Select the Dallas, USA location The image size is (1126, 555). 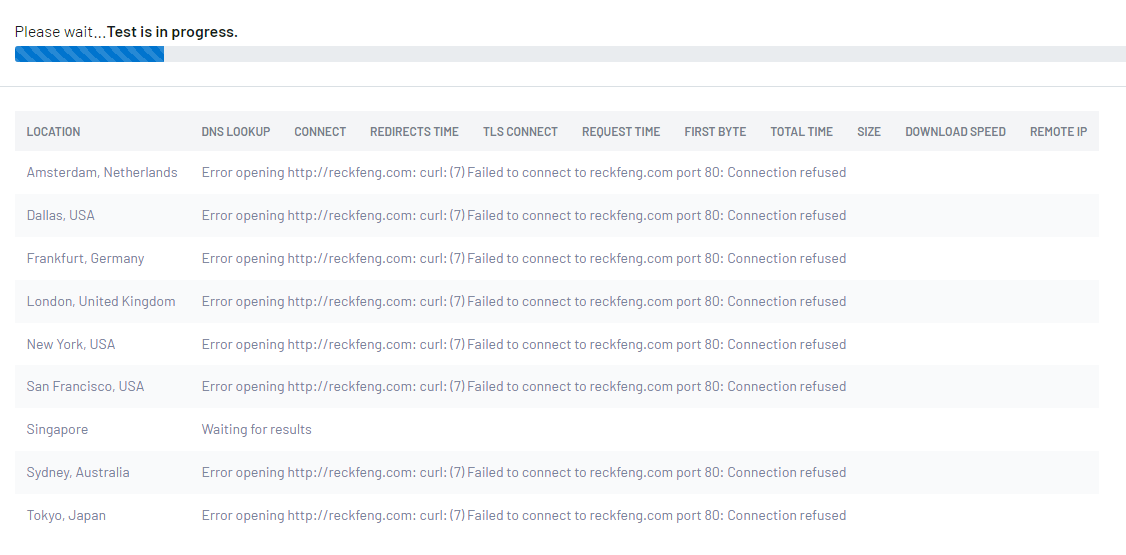(60, 215)
